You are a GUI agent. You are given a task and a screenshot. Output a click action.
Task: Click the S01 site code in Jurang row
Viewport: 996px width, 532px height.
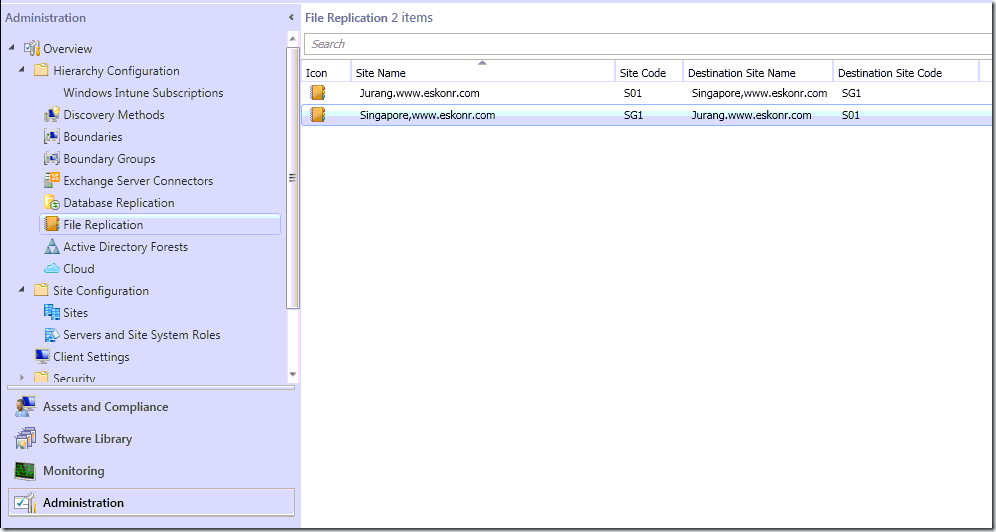(633, 93)
